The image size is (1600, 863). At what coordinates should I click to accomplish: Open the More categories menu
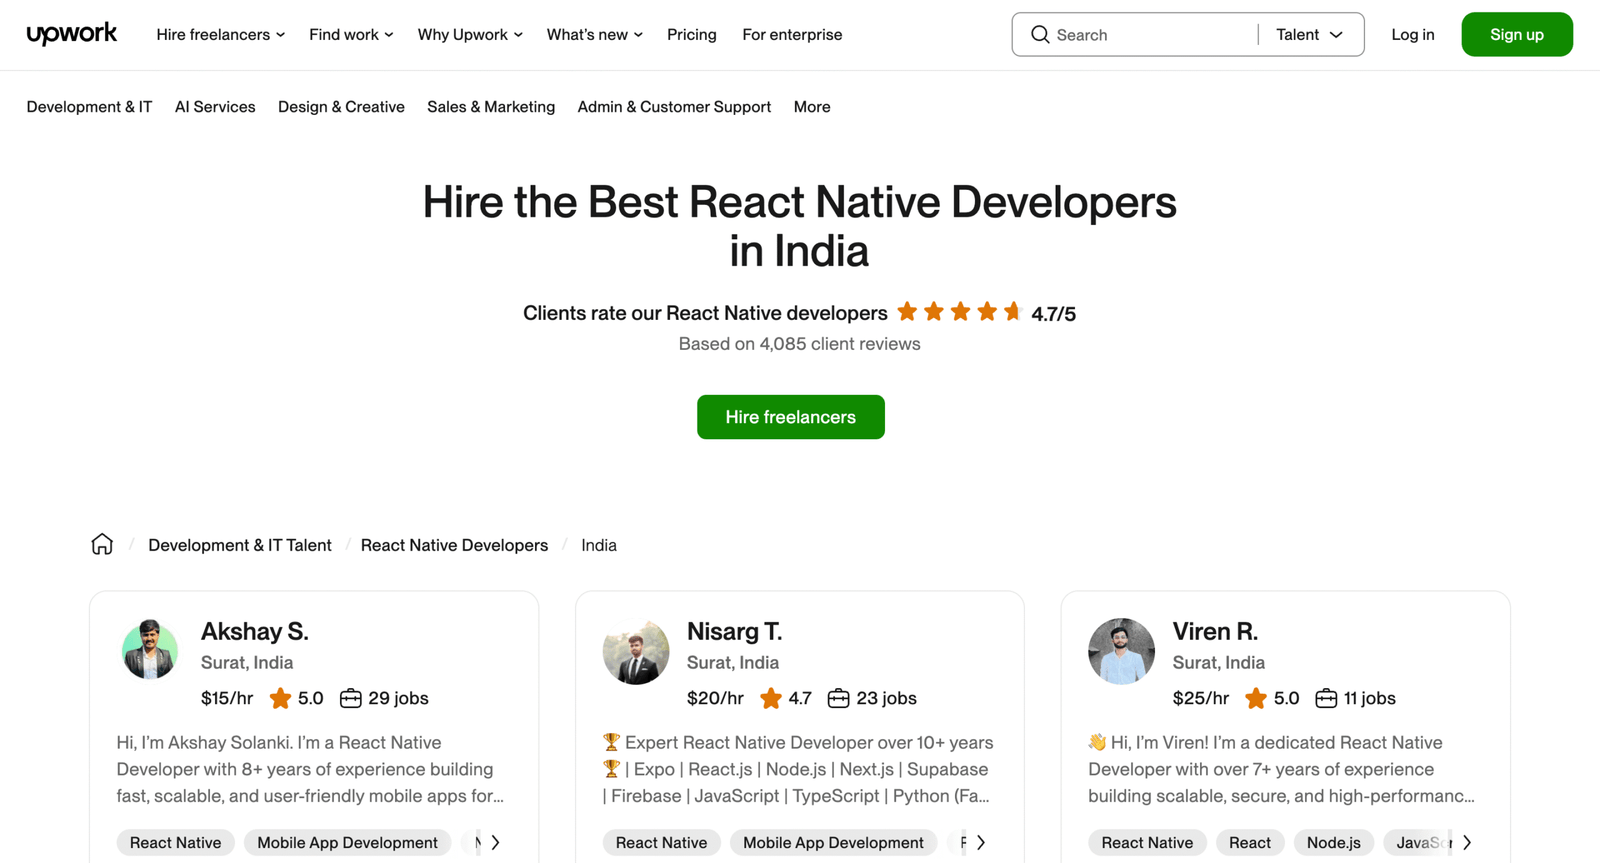point(812,107)
